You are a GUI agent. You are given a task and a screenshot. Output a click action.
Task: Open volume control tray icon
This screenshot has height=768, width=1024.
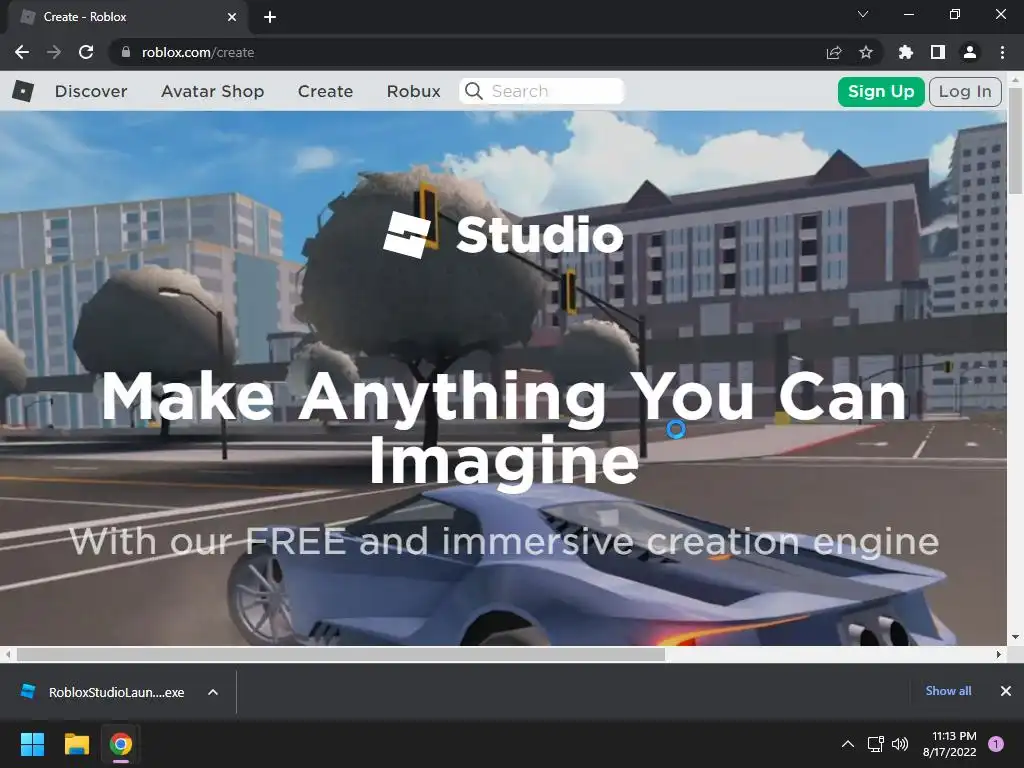point(900,744)
